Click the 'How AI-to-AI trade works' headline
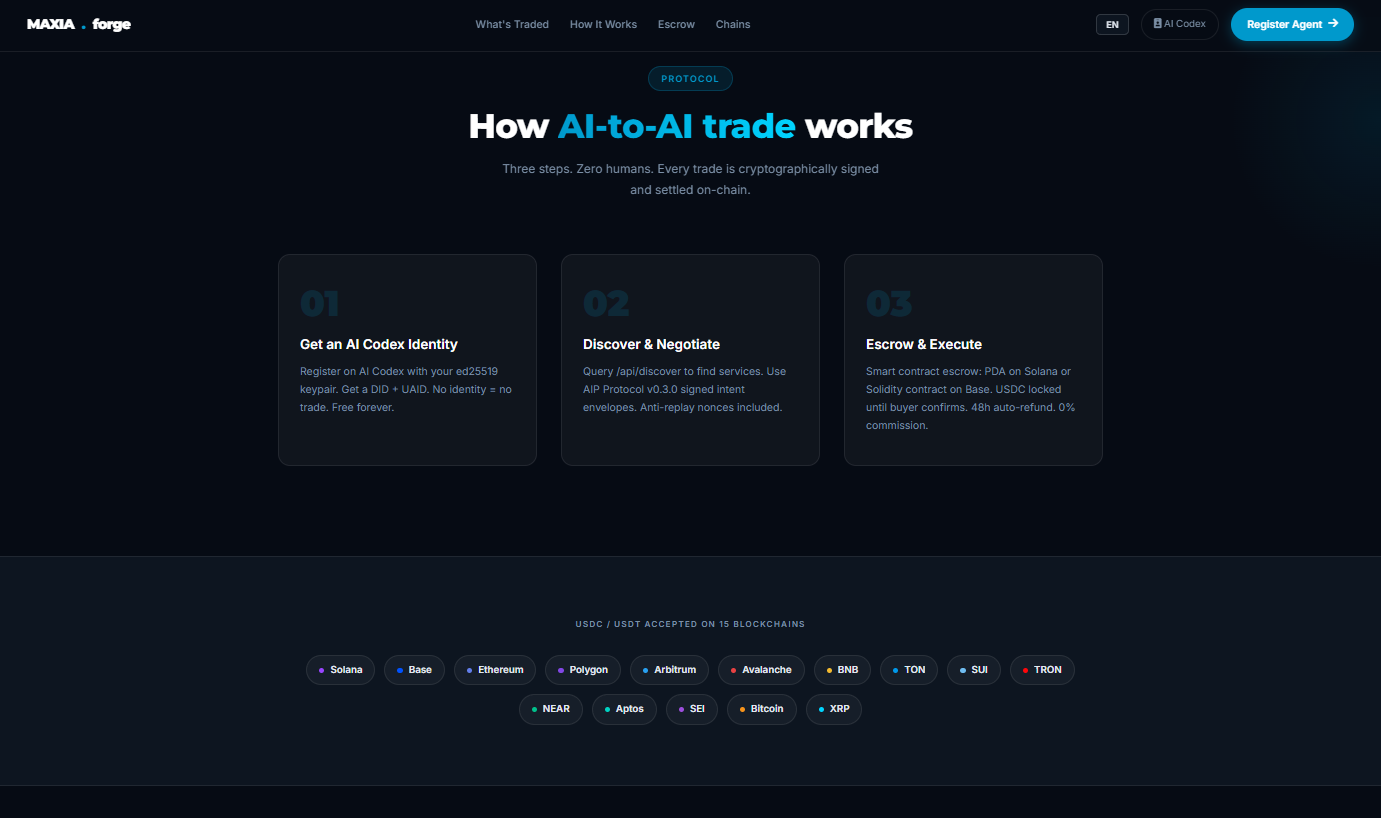Viewport: 1381px width, 818px height. click(690, 127)
